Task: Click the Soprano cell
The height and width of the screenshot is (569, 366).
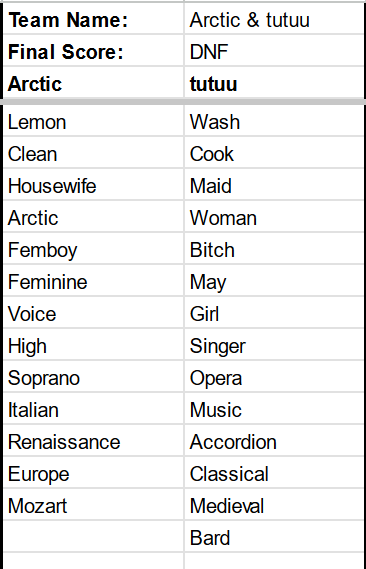Action: (x=94, y=377)
